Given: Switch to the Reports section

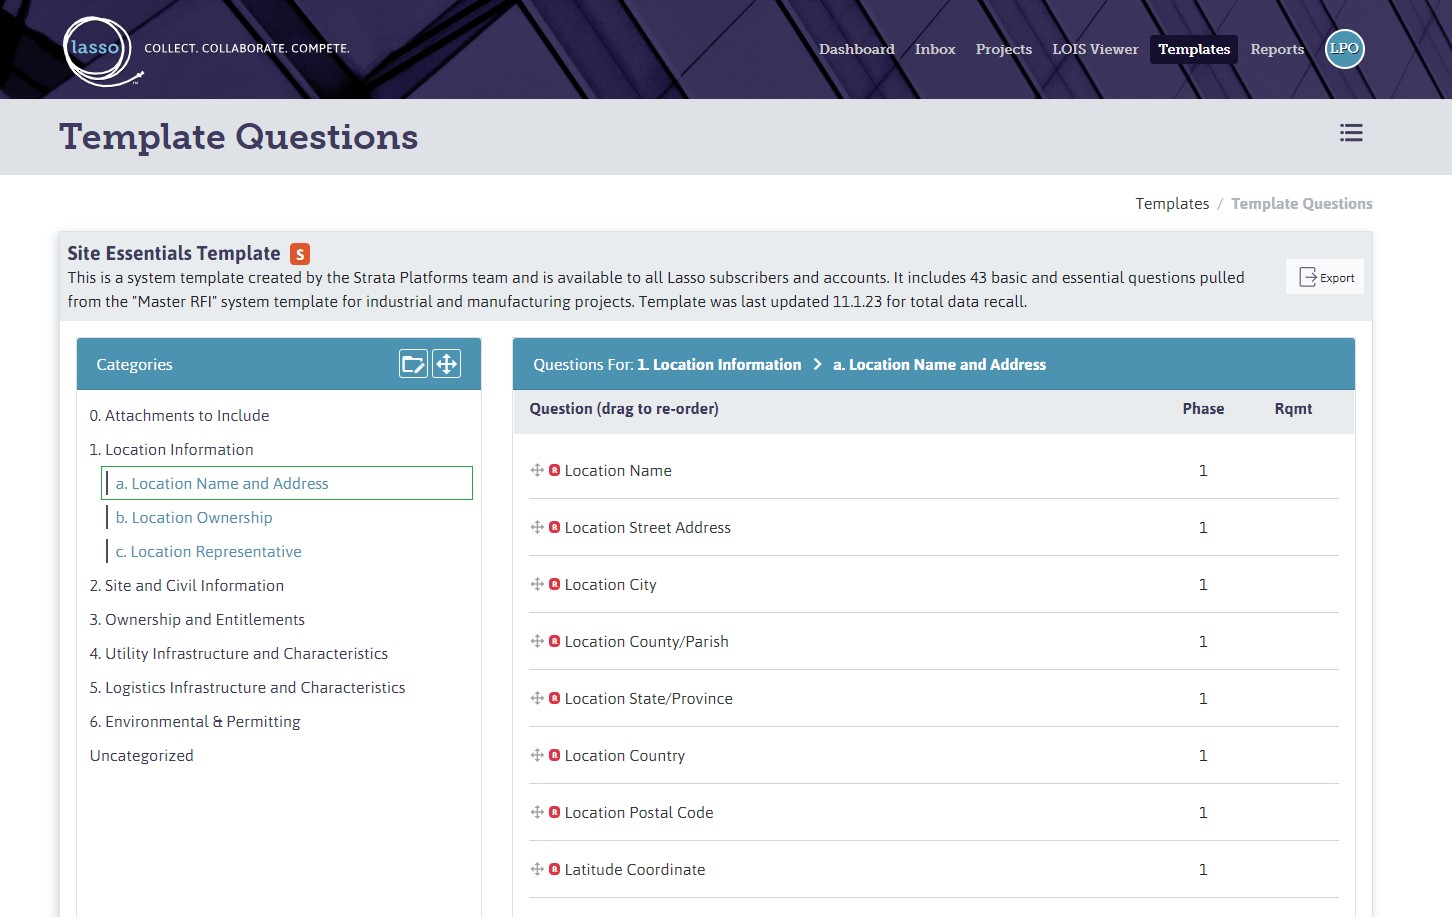Looking at the screenshot, I should 1277,49.
